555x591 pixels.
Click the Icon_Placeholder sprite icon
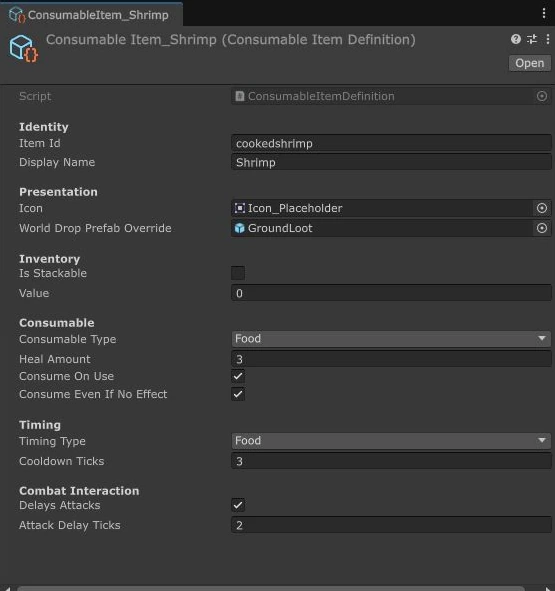pos(239,208)
